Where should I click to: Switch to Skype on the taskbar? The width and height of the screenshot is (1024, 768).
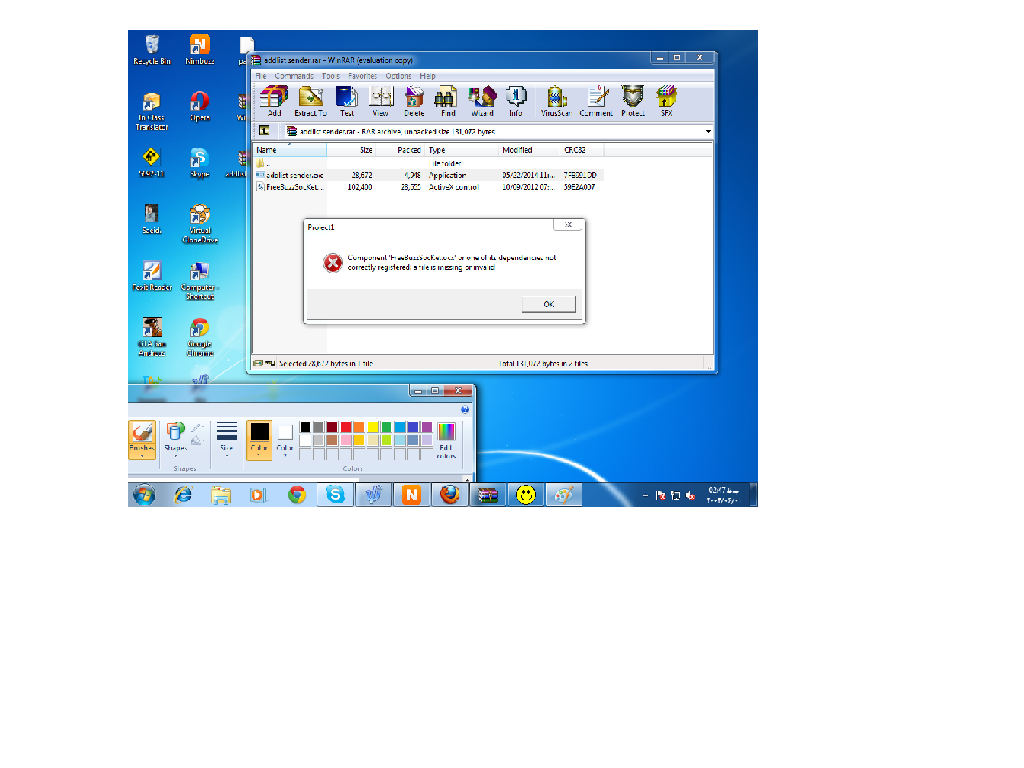pos(335,495)
